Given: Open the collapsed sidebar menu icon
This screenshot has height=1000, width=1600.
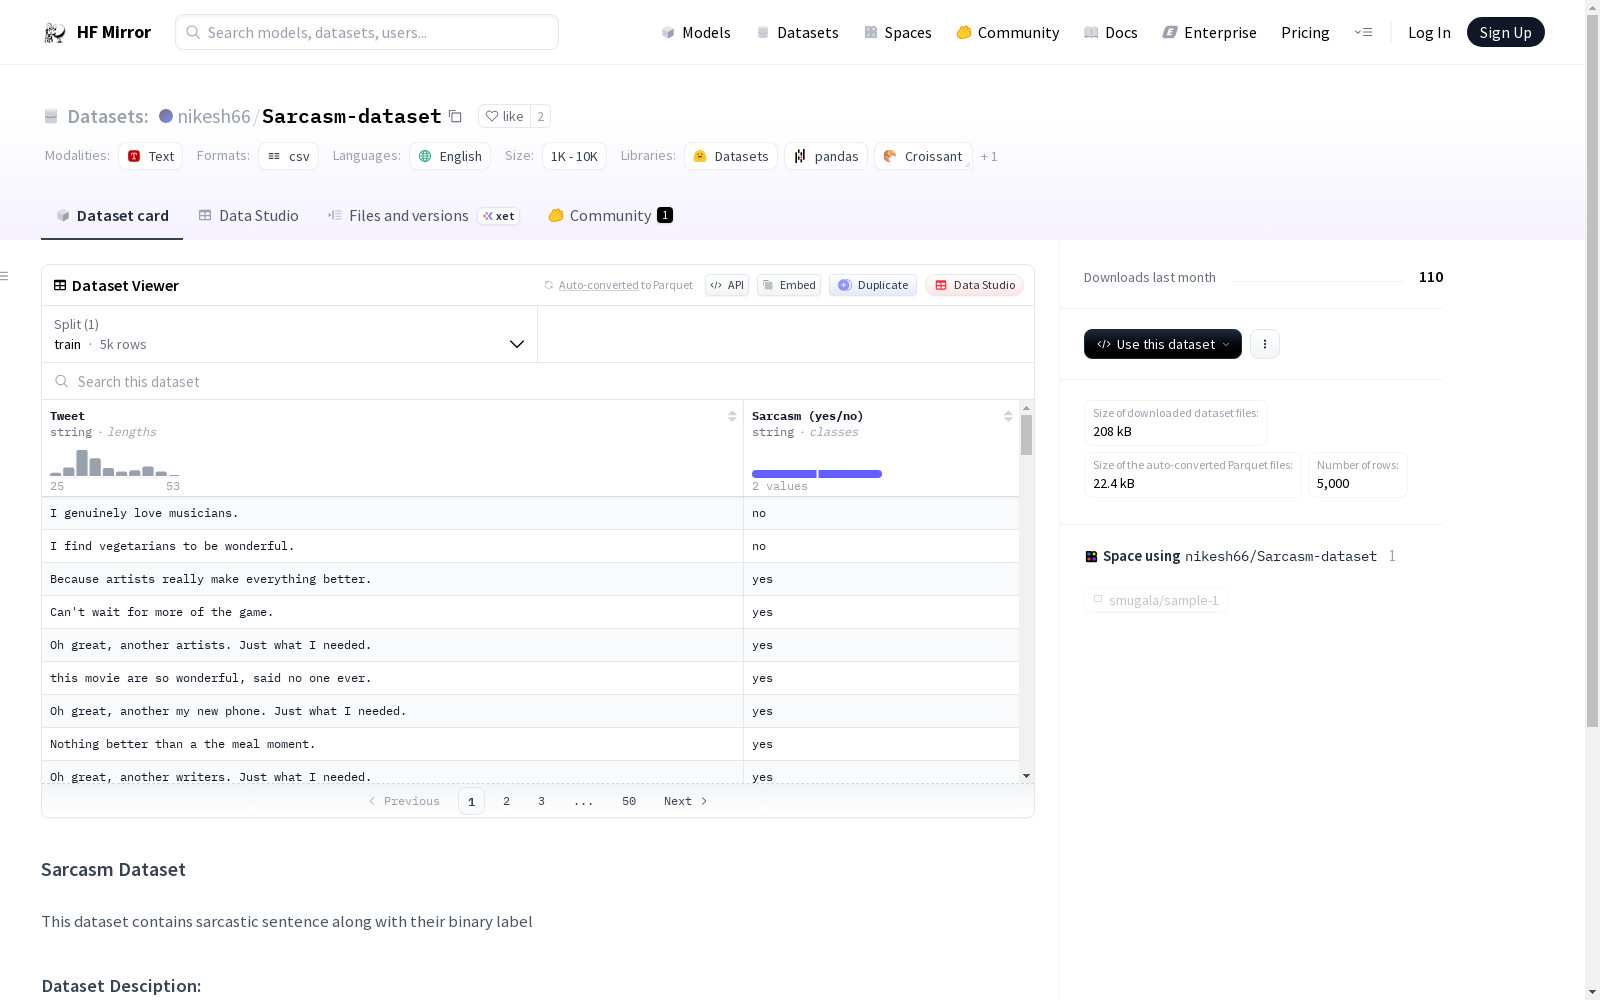Looking at the screenshot, I should 5,276.
